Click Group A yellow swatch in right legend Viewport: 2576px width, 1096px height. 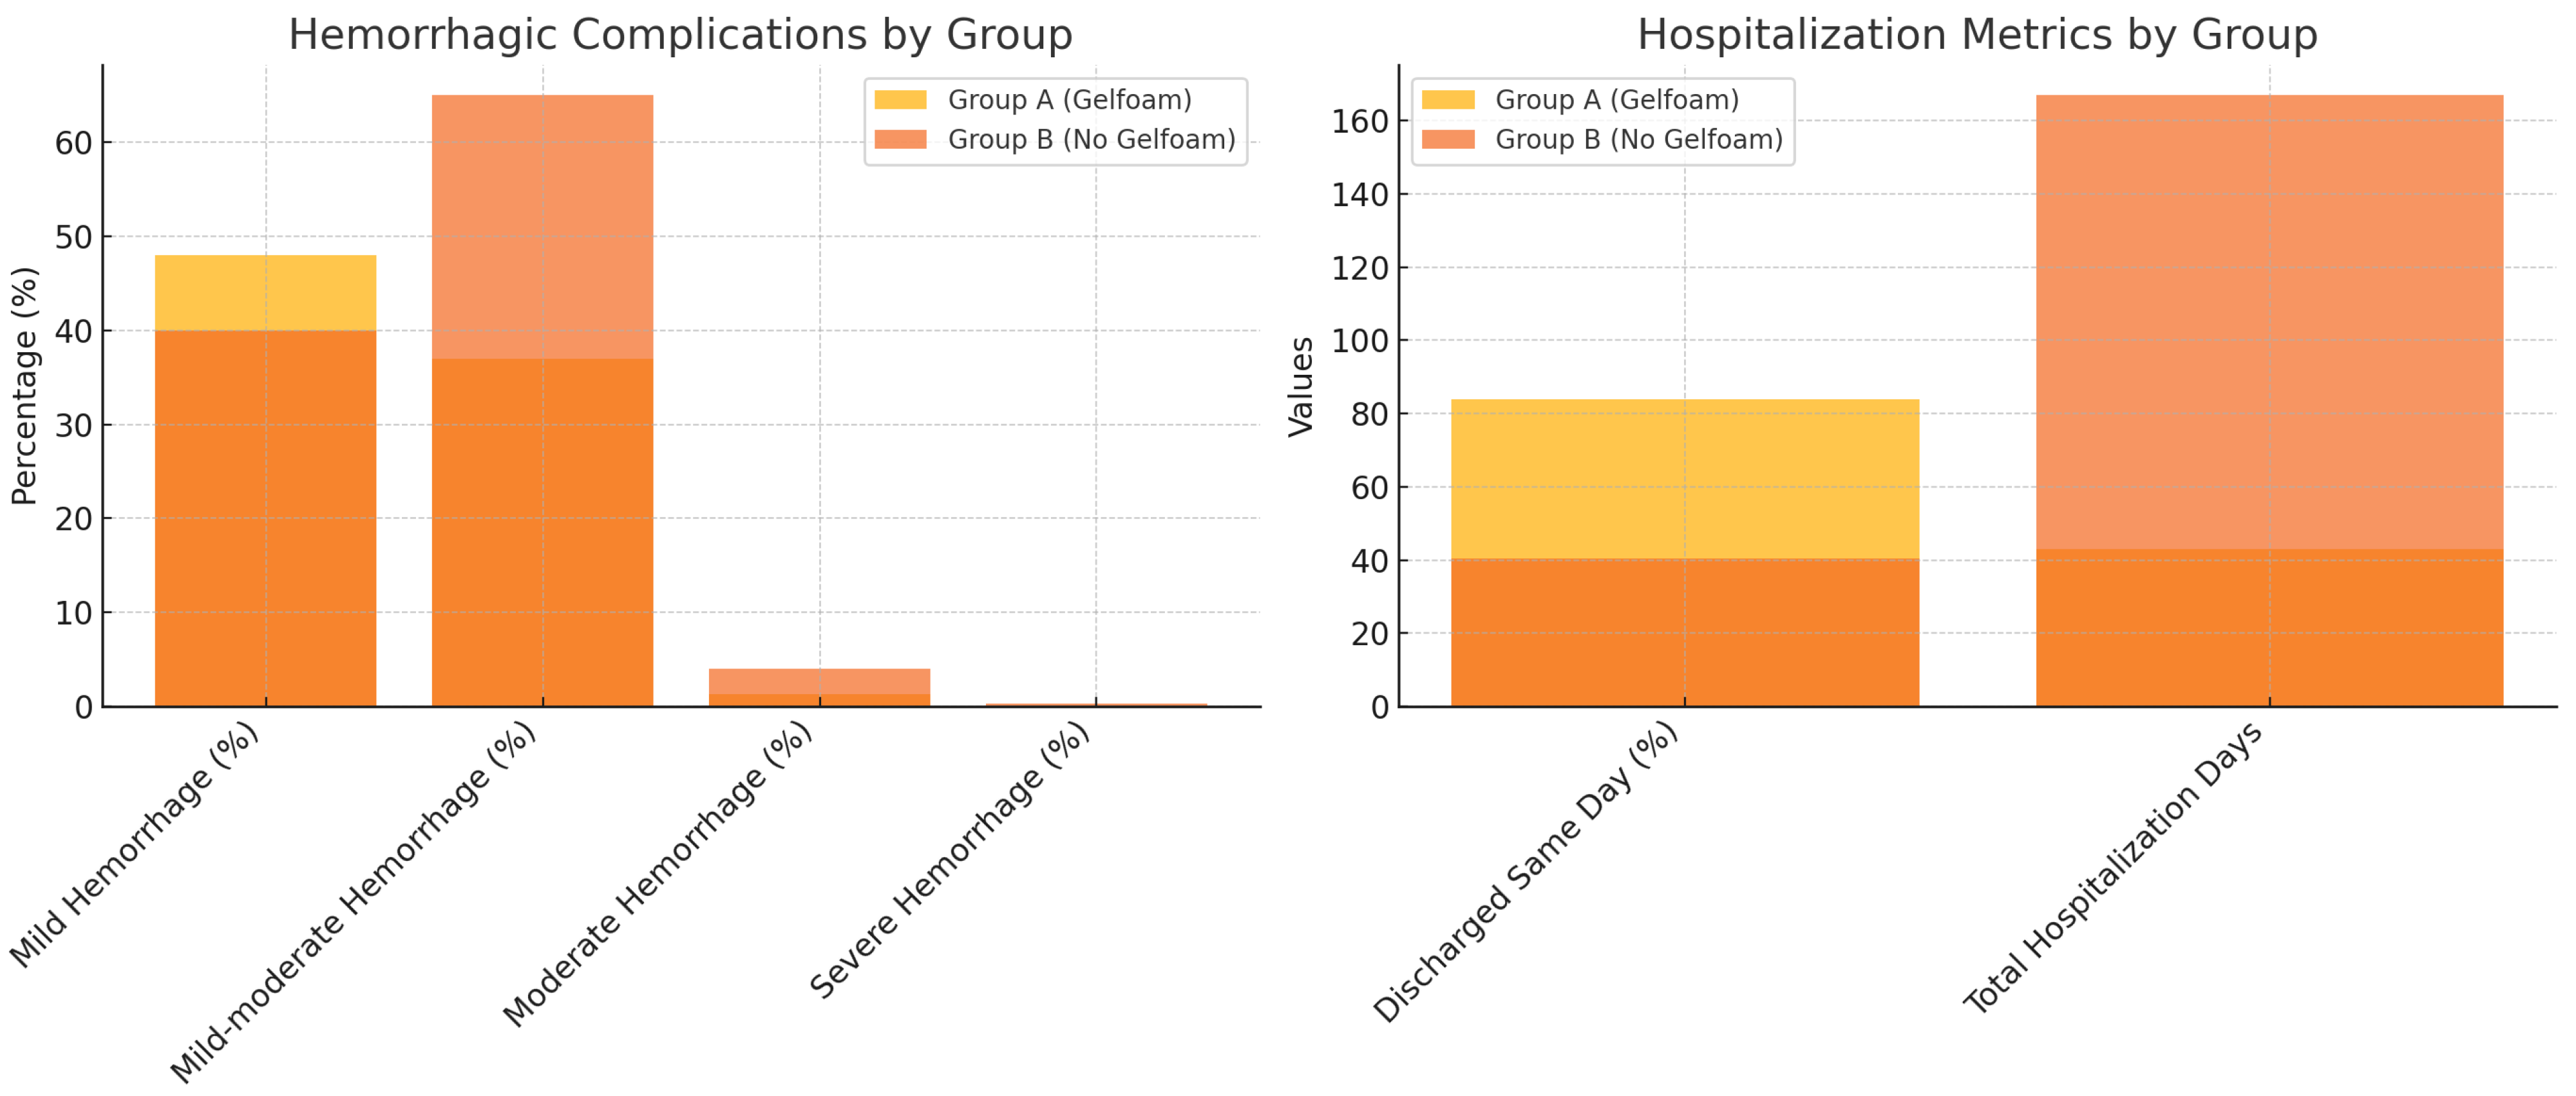(1447, 100)
